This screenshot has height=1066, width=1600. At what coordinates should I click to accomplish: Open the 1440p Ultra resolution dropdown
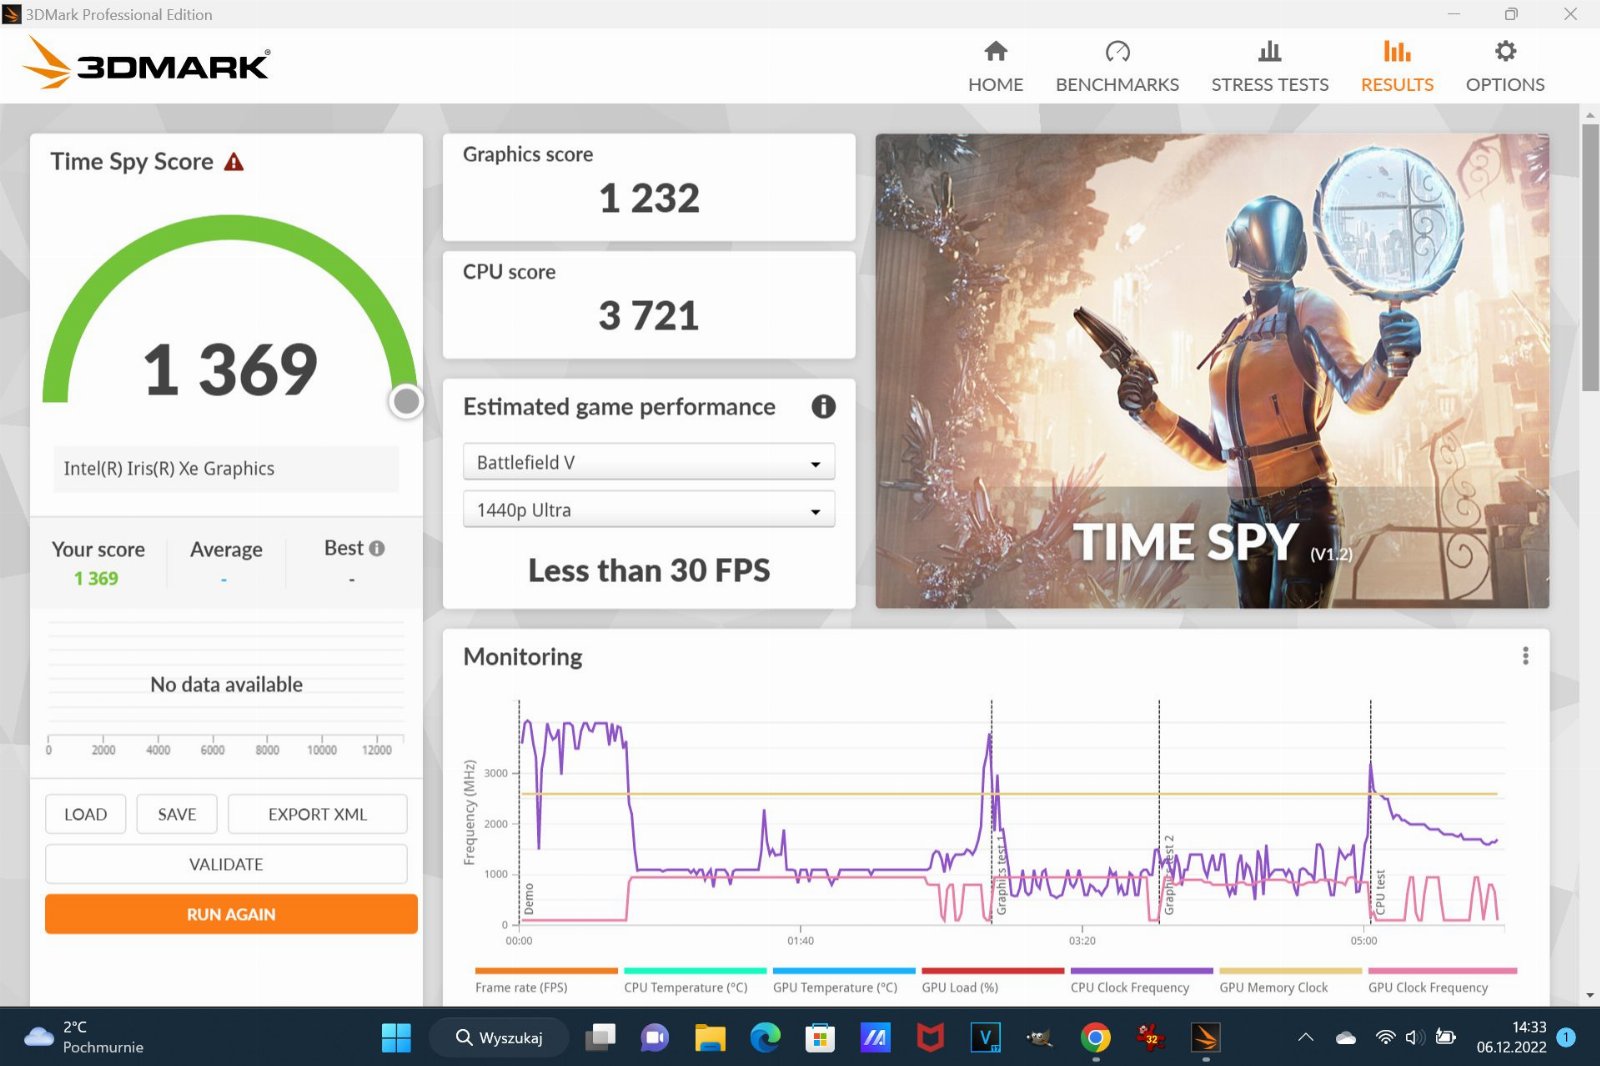coord(649,509)
